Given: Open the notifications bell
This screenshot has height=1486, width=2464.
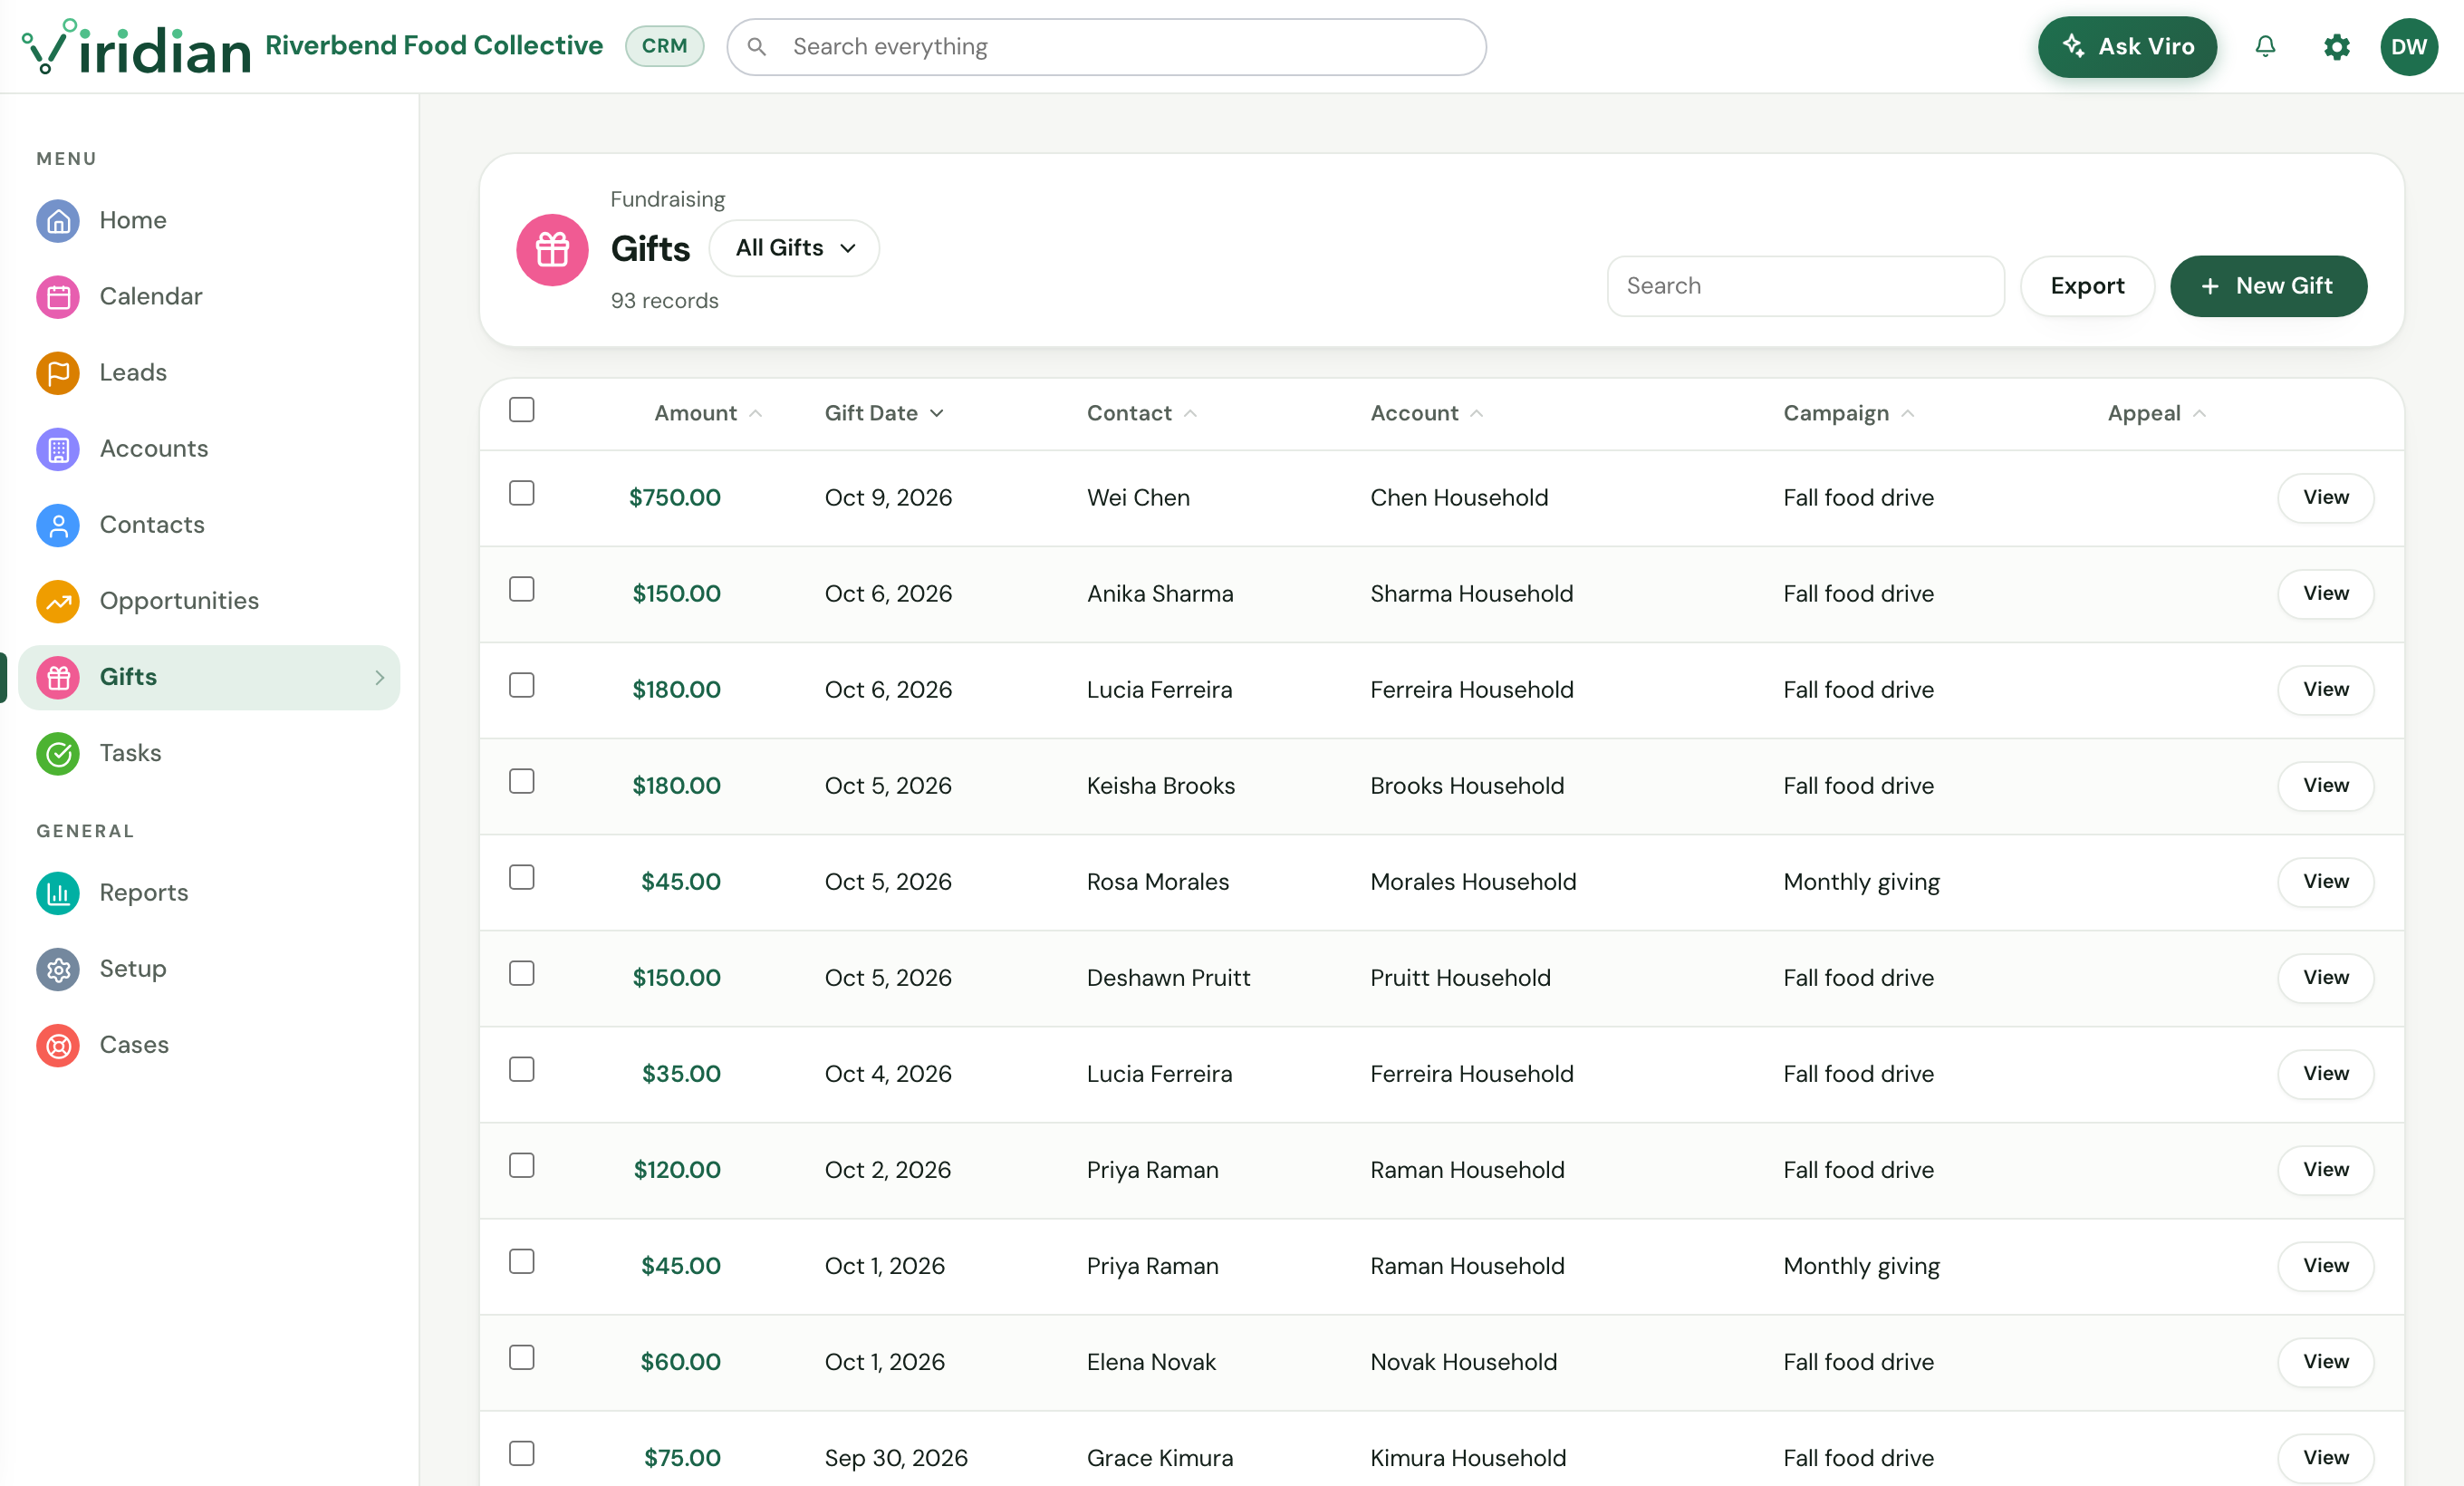Looking at the screenshot, I should 2265,47.
